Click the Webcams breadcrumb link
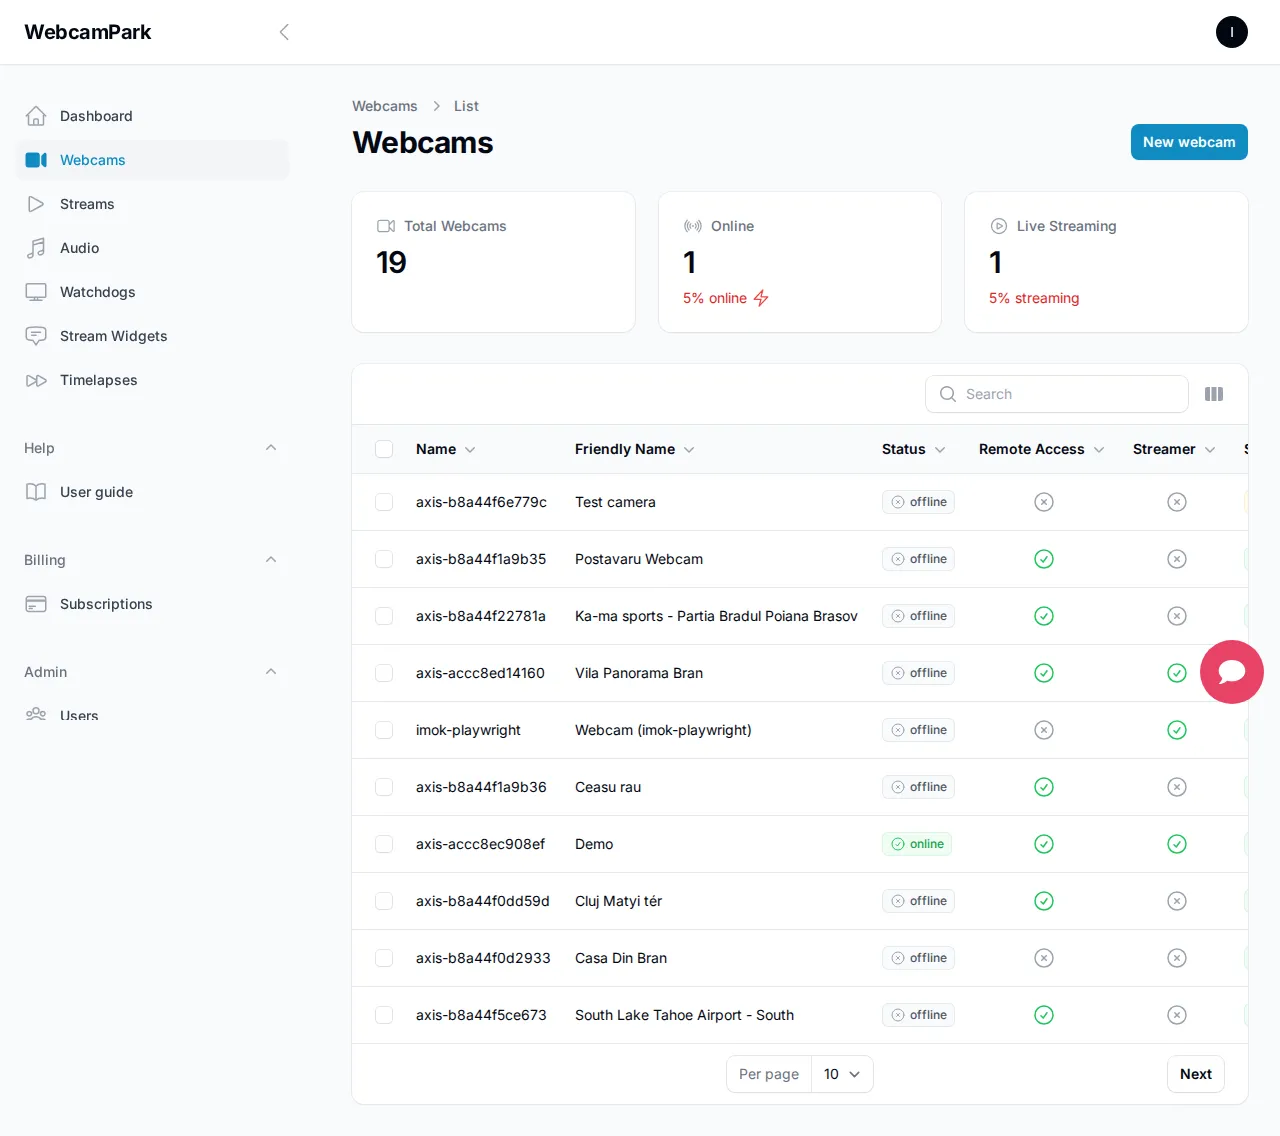The height and width of the screenshot is (1136, 1280). pyautogui.click(x=385, y=106)
